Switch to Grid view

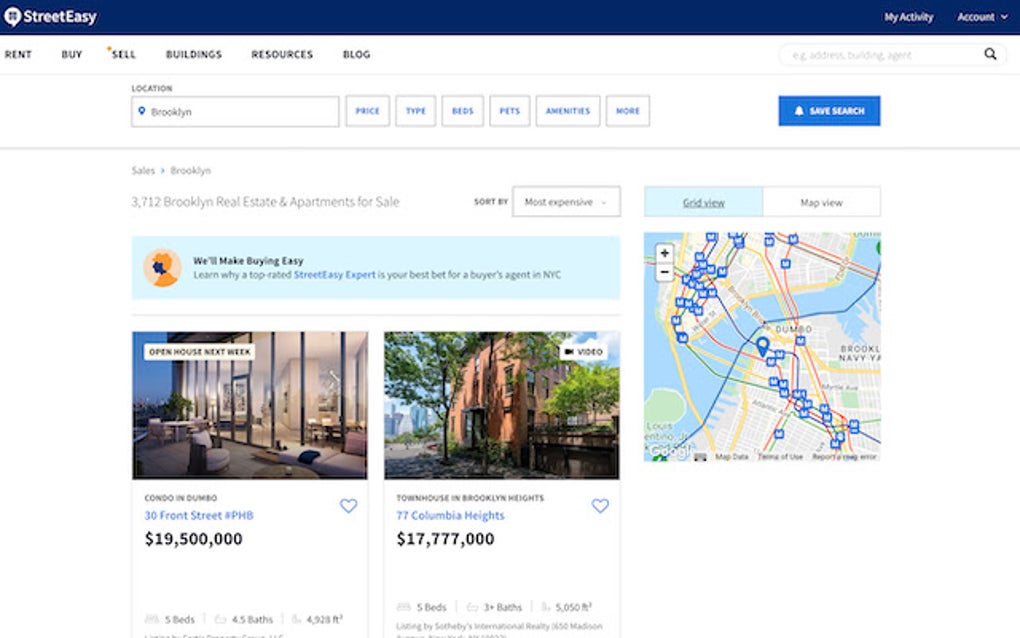703,202
